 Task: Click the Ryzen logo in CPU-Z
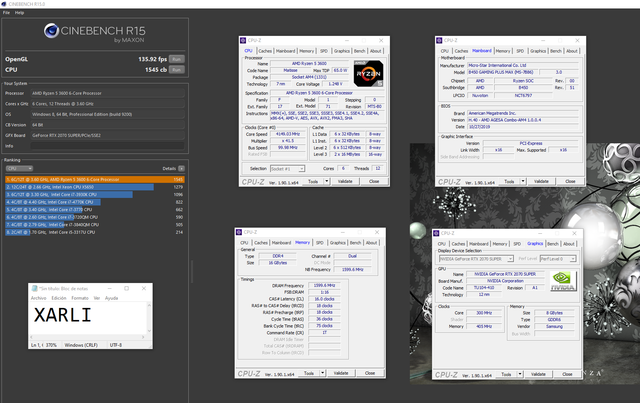[368, 73]
